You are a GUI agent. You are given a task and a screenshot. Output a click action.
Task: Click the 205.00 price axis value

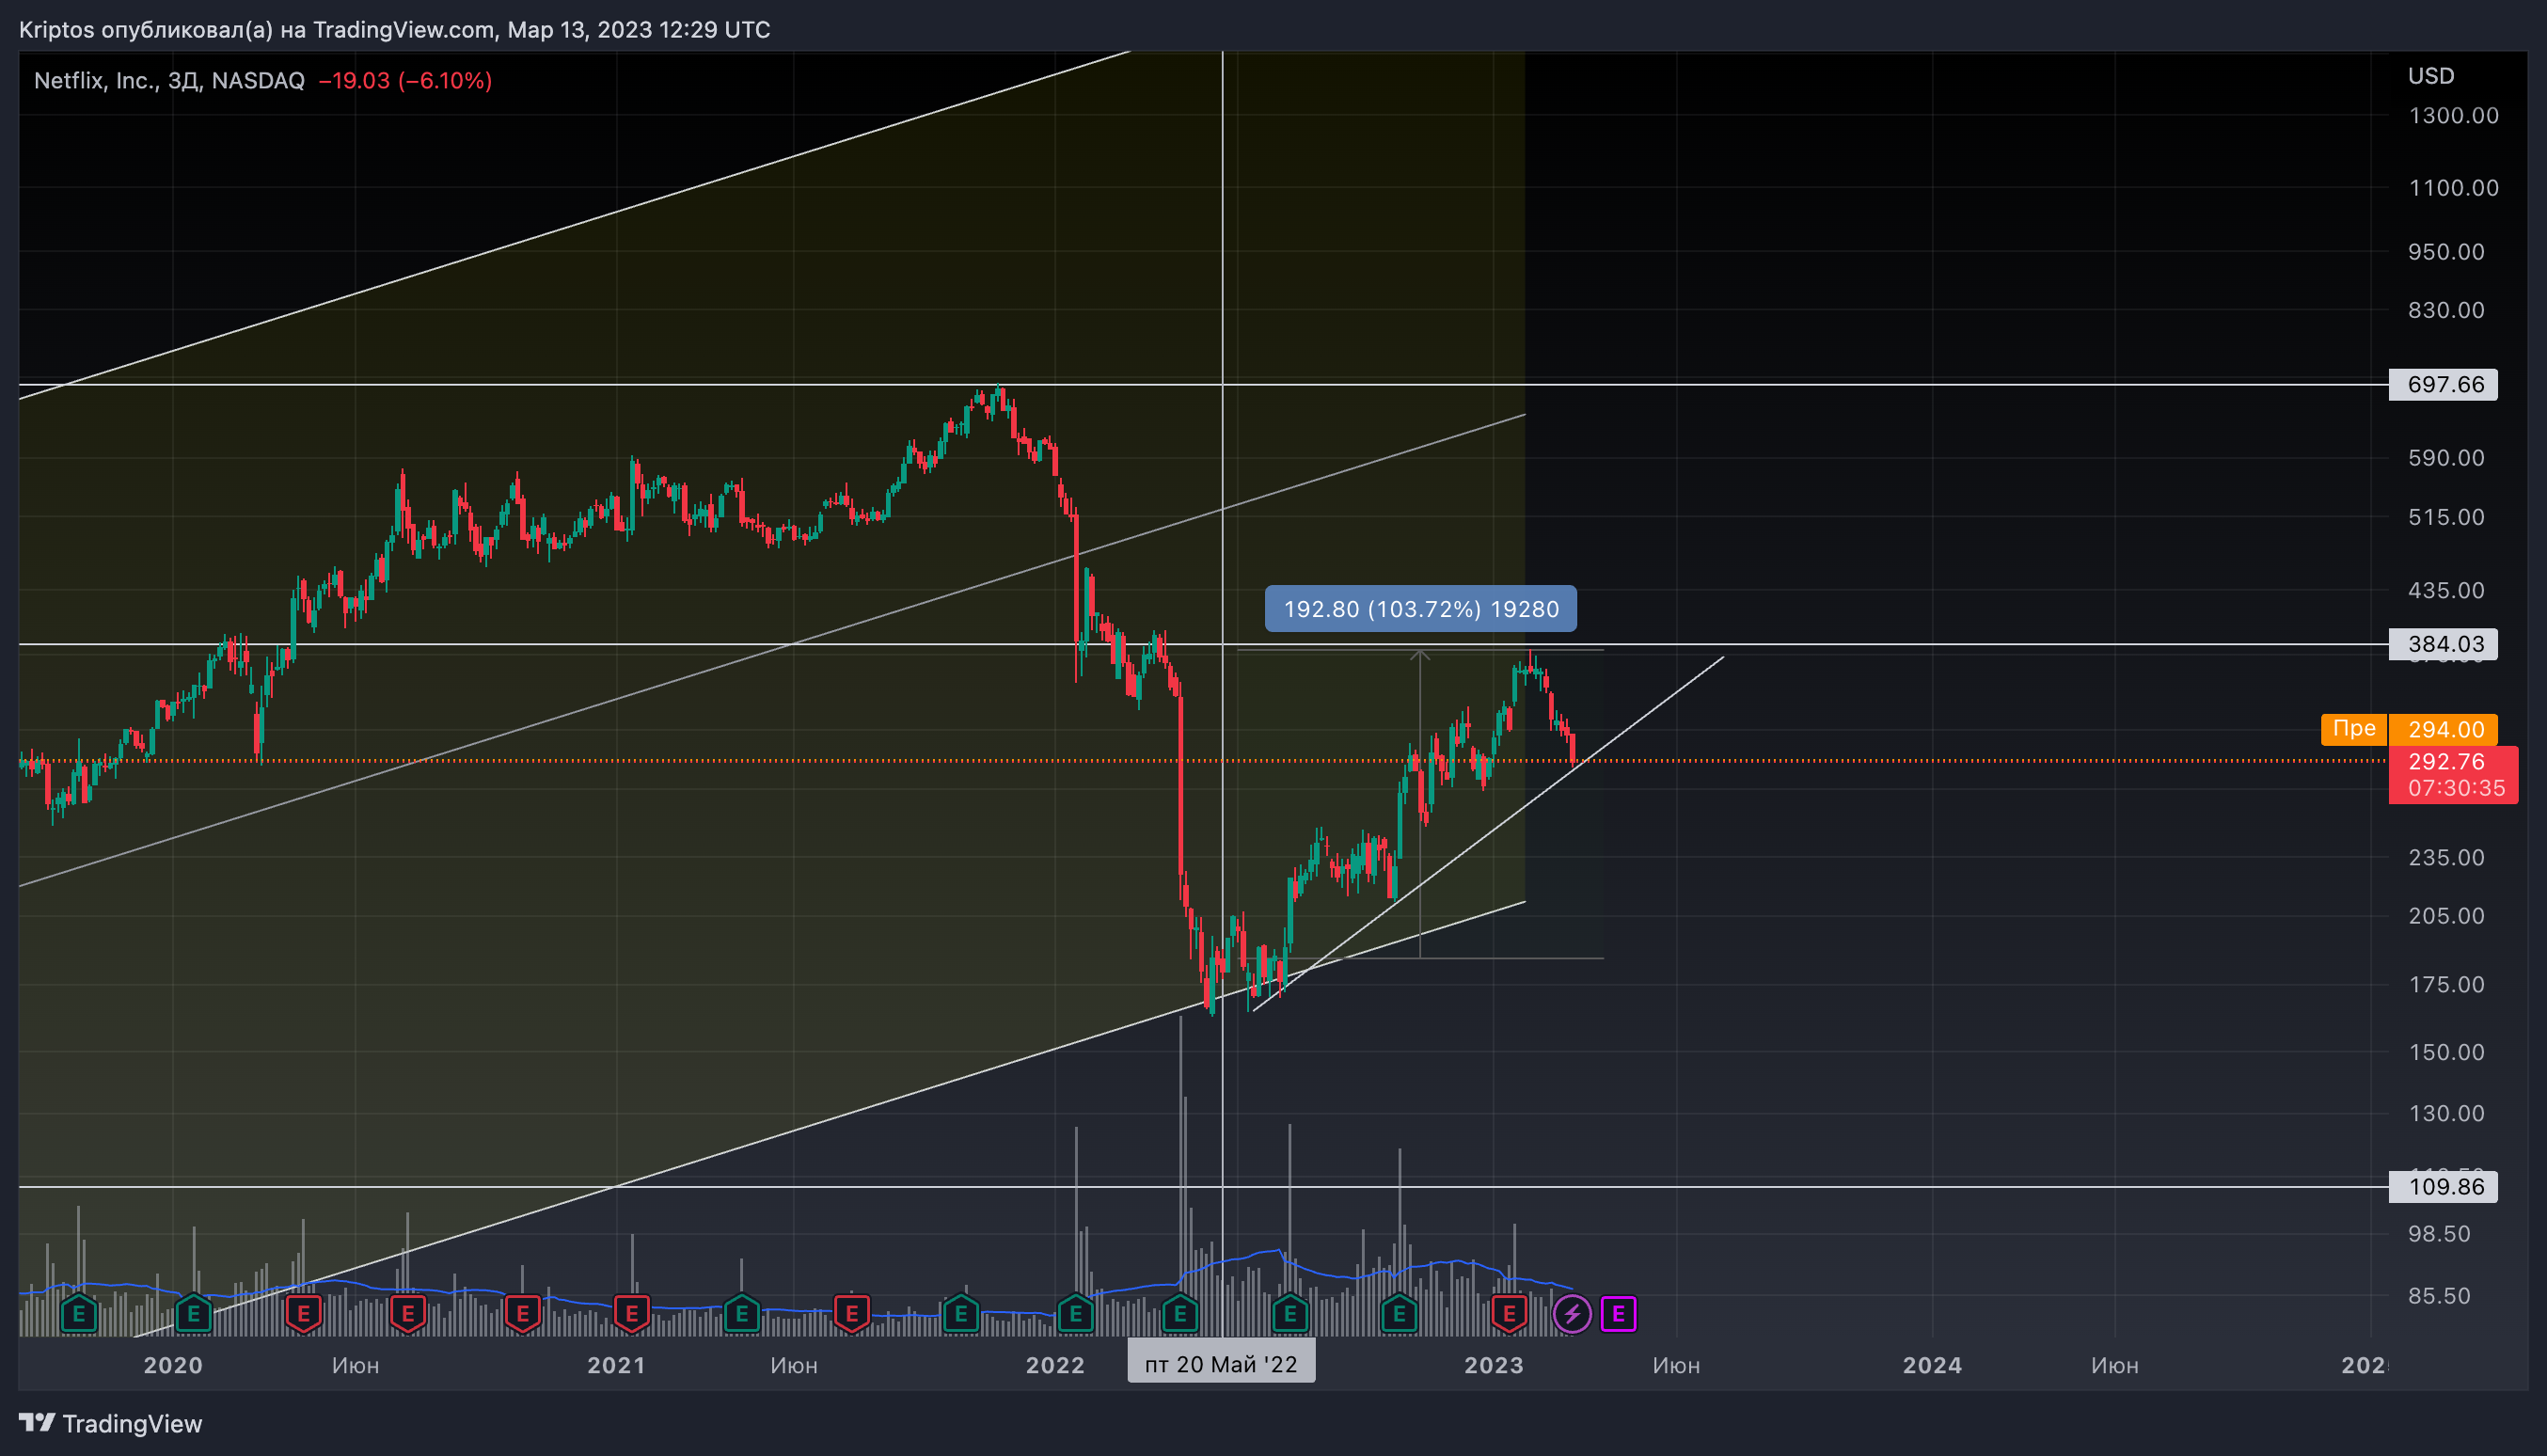2446,916
